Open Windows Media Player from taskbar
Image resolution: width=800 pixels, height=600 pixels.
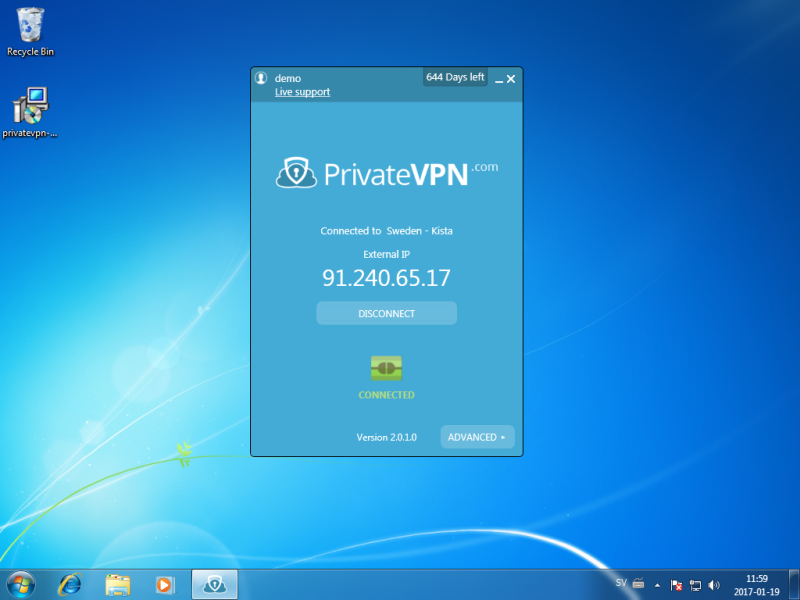165,583
